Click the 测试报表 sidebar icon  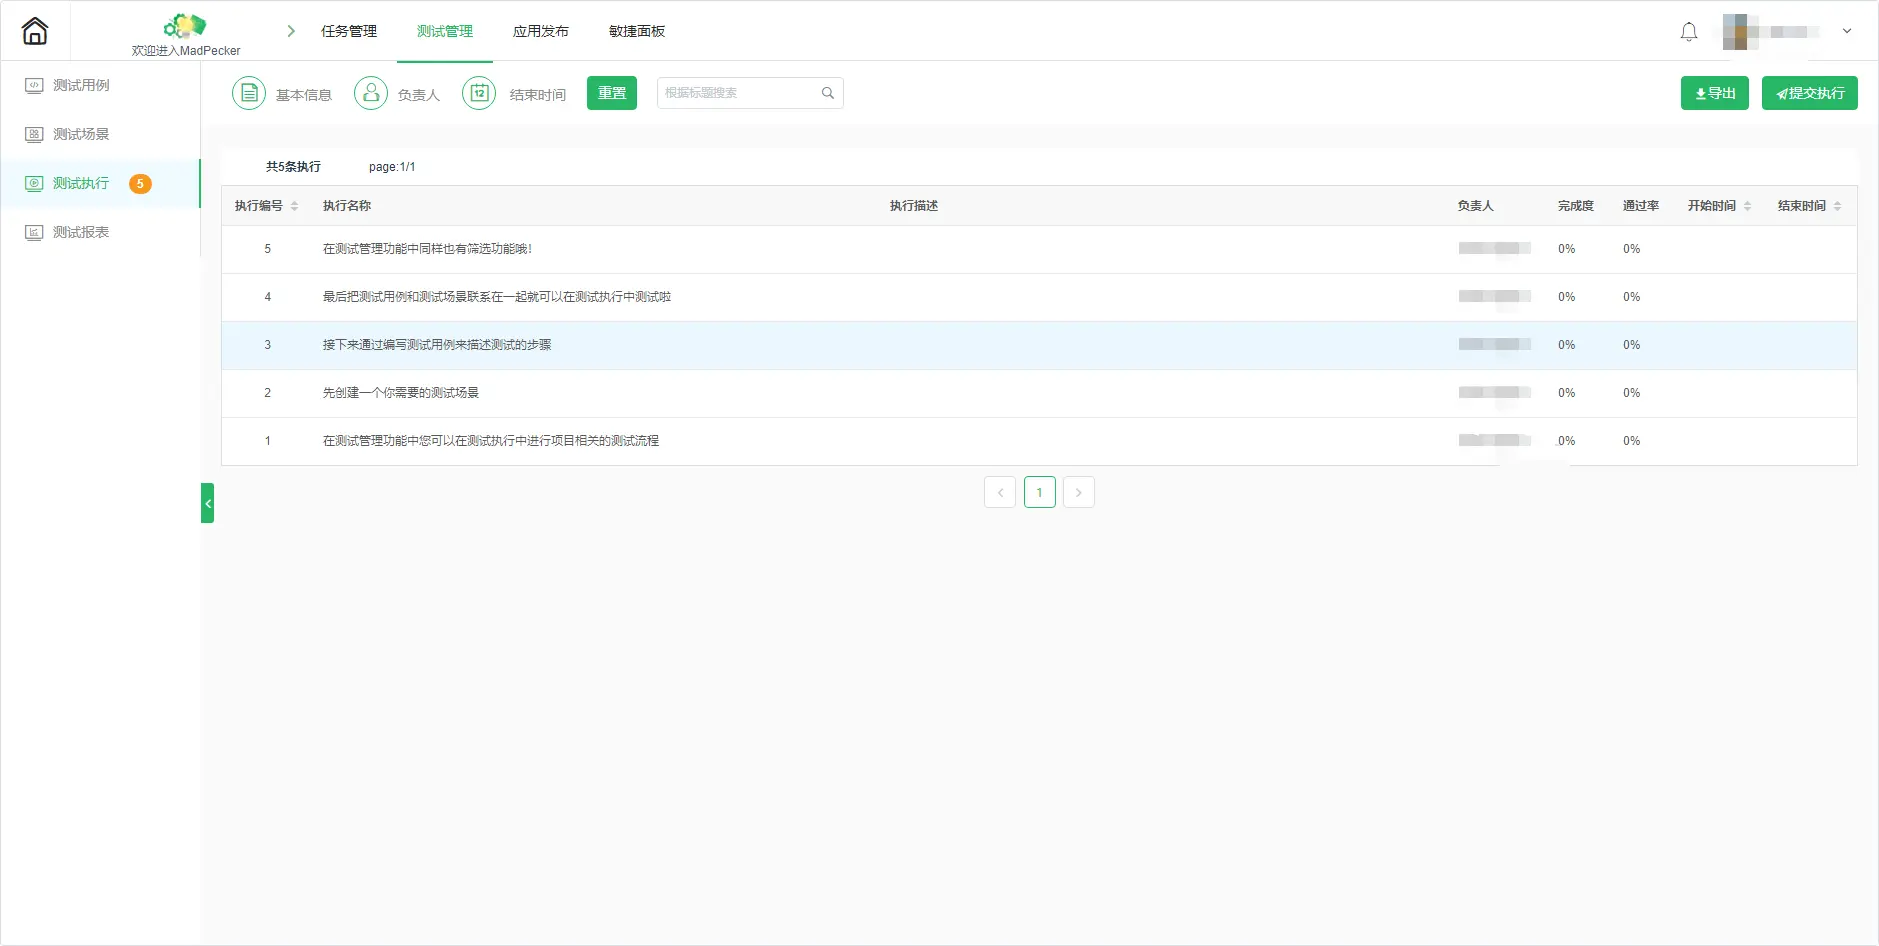[x=34, y=232]
